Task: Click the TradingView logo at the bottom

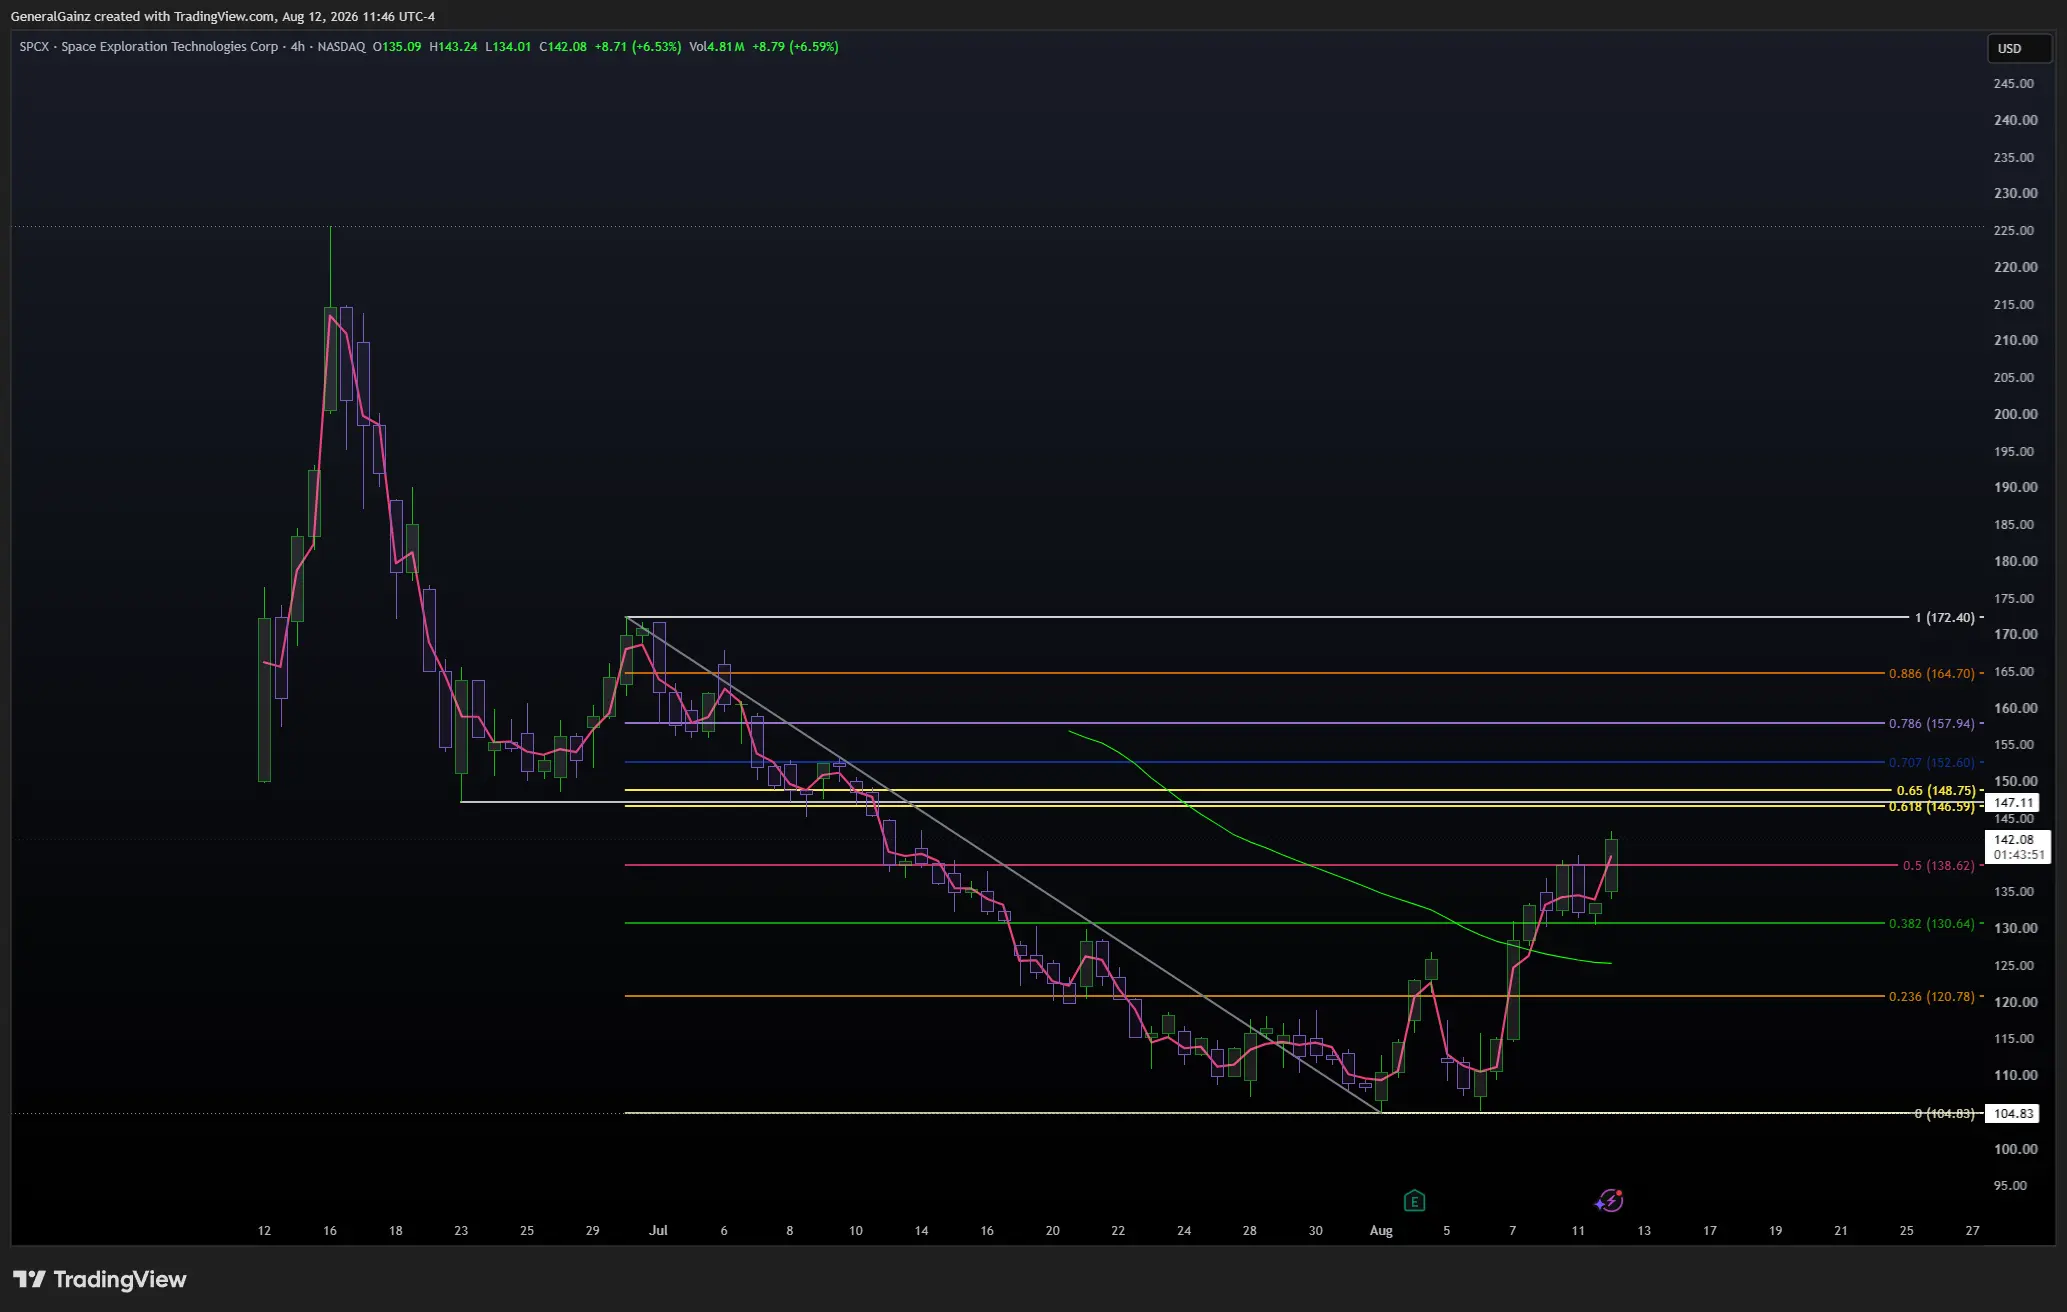Action: point(100,1279)
